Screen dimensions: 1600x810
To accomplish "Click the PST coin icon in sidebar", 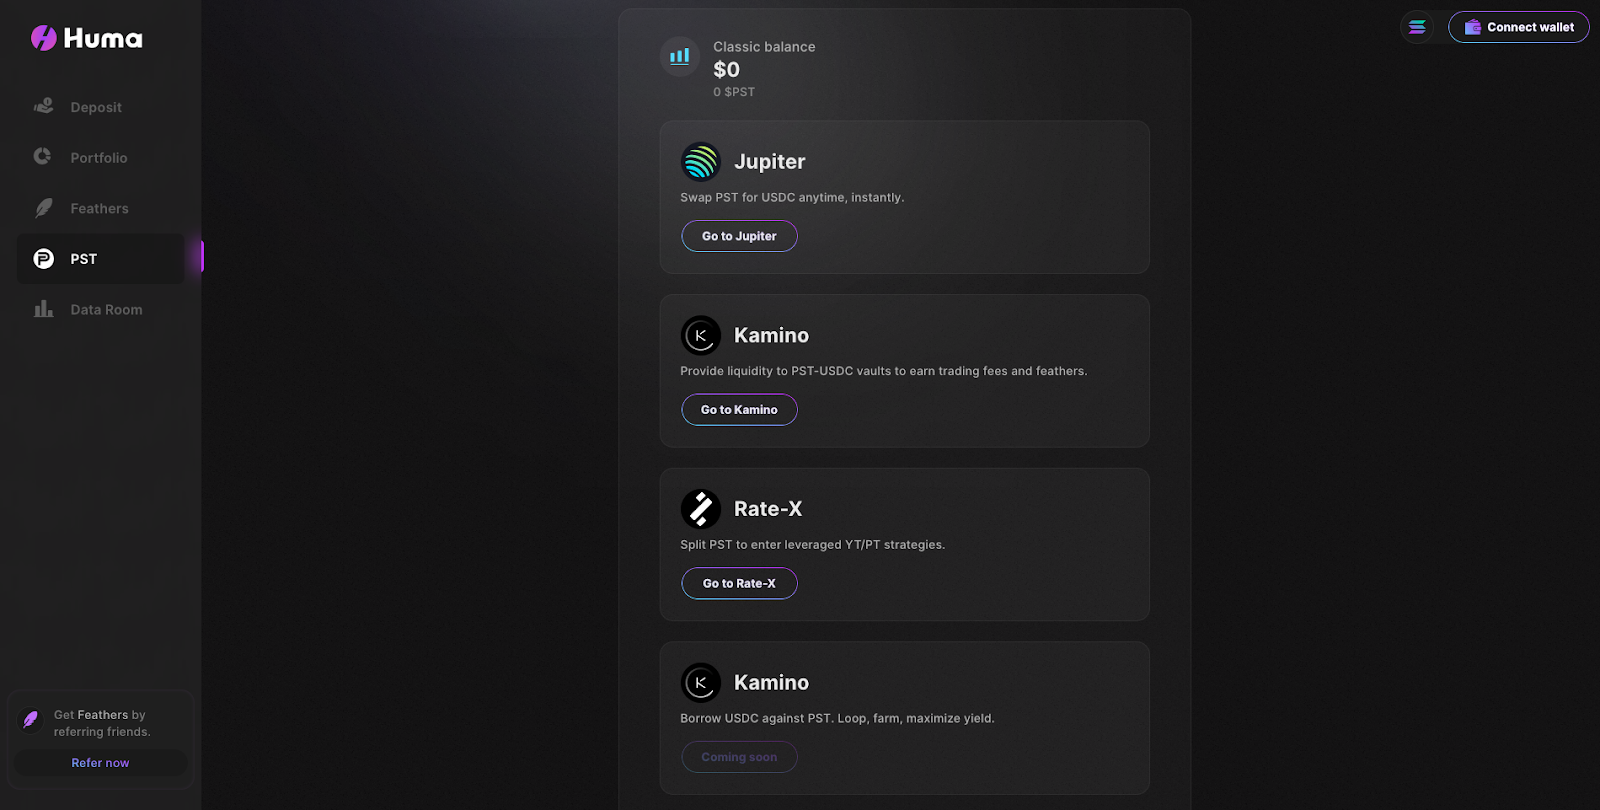I will pyautogui.click(x=43, y=259).
